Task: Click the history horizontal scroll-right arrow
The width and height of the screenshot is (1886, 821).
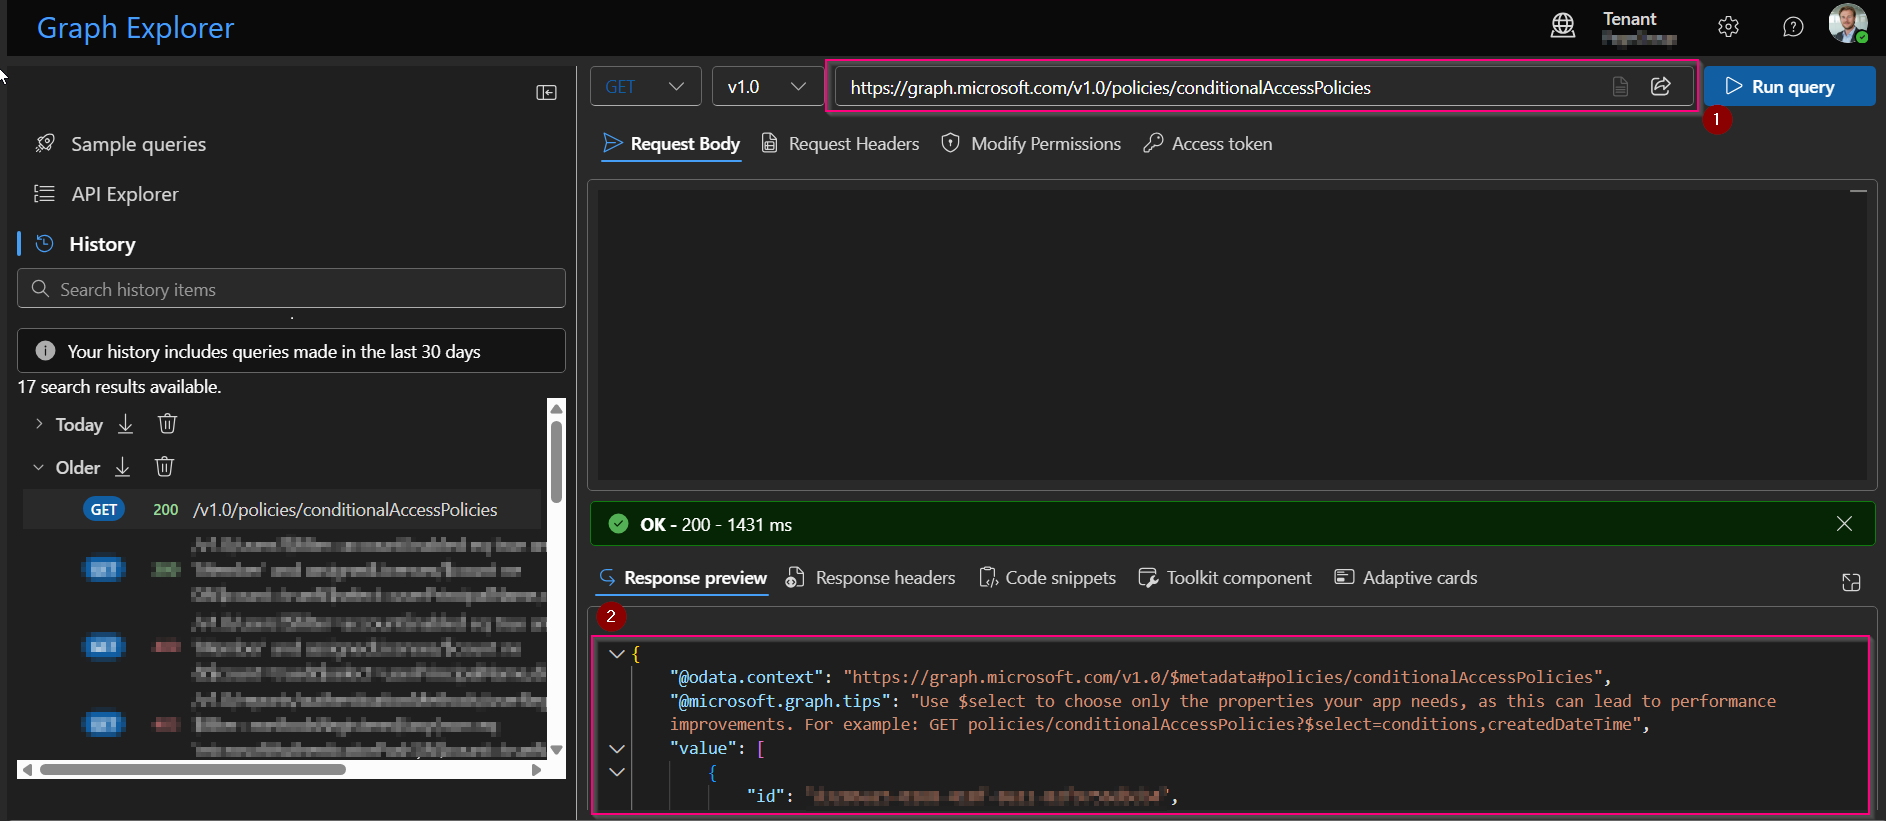Action: [536, 770]
